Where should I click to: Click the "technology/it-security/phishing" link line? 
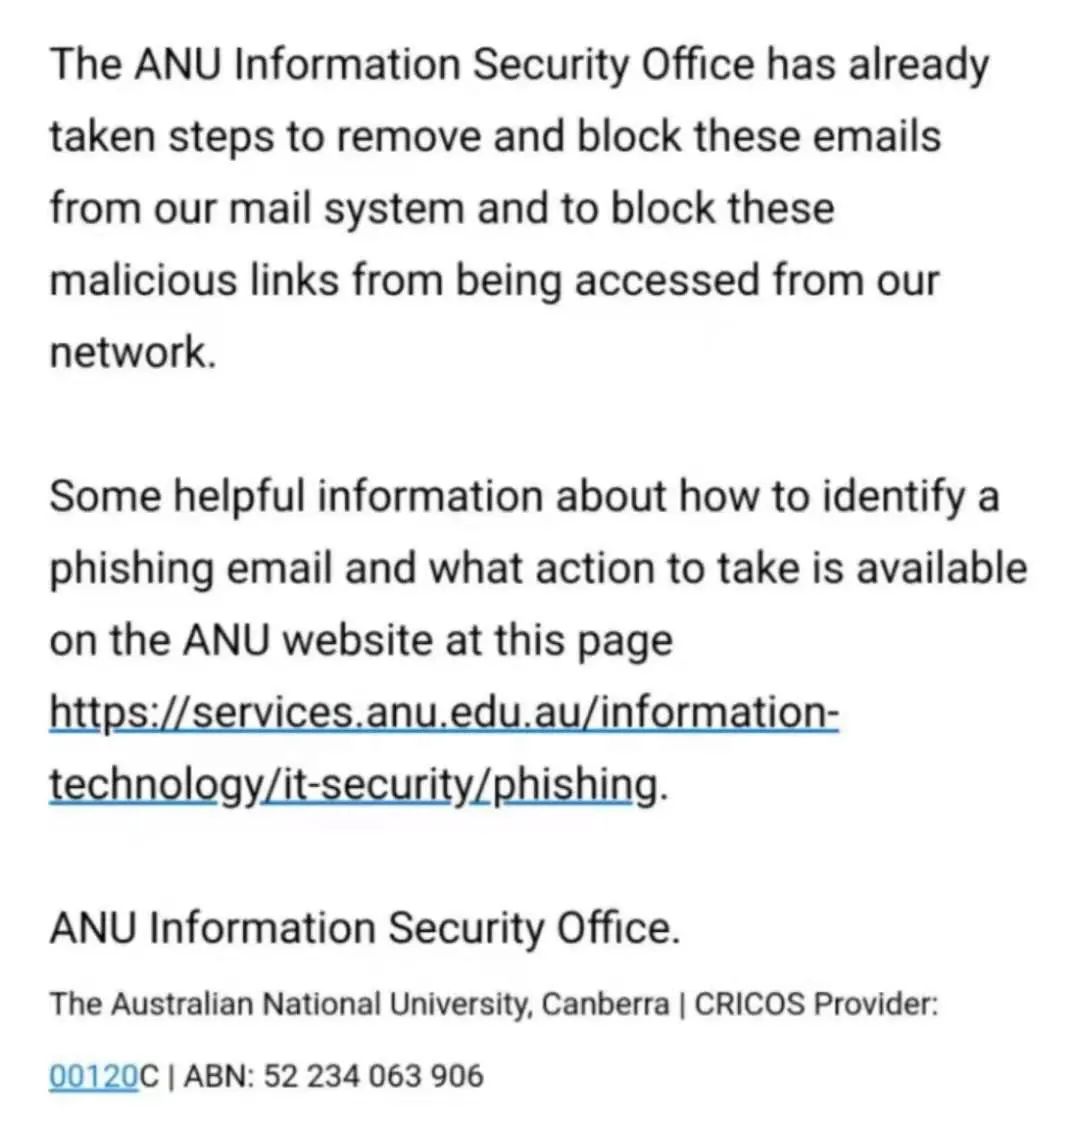pos(353,785)
